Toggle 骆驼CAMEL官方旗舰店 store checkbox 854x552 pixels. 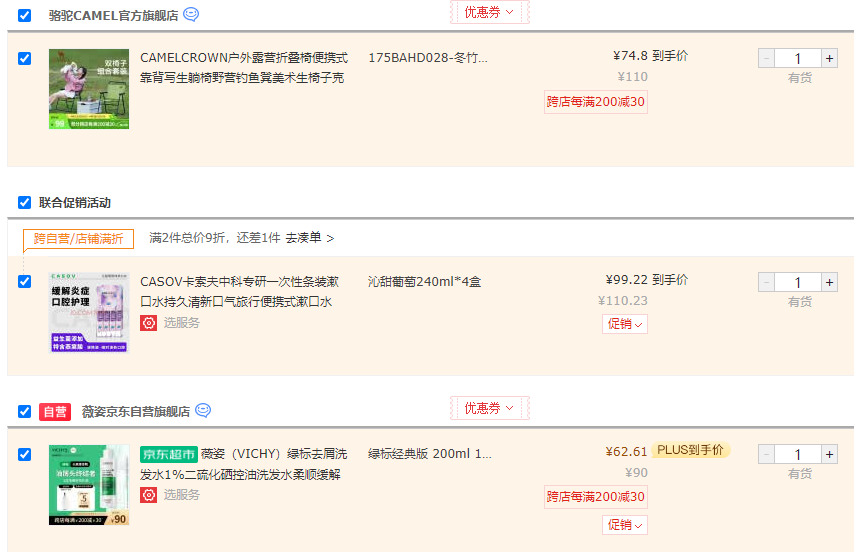click(25, 15)
